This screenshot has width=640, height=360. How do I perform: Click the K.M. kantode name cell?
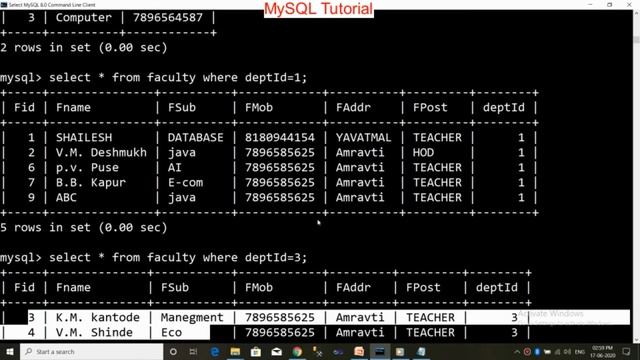[98, 318]
